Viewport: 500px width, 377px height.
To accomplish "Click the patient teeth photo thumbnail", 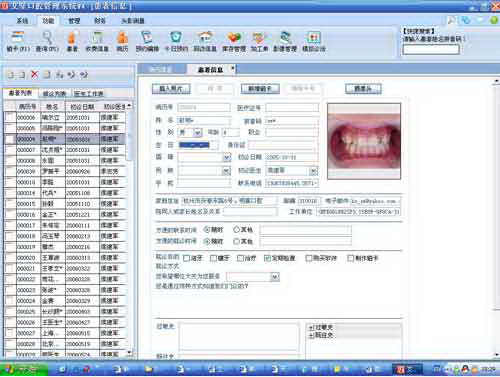I will pyautogui.click(x=364, y=141).
